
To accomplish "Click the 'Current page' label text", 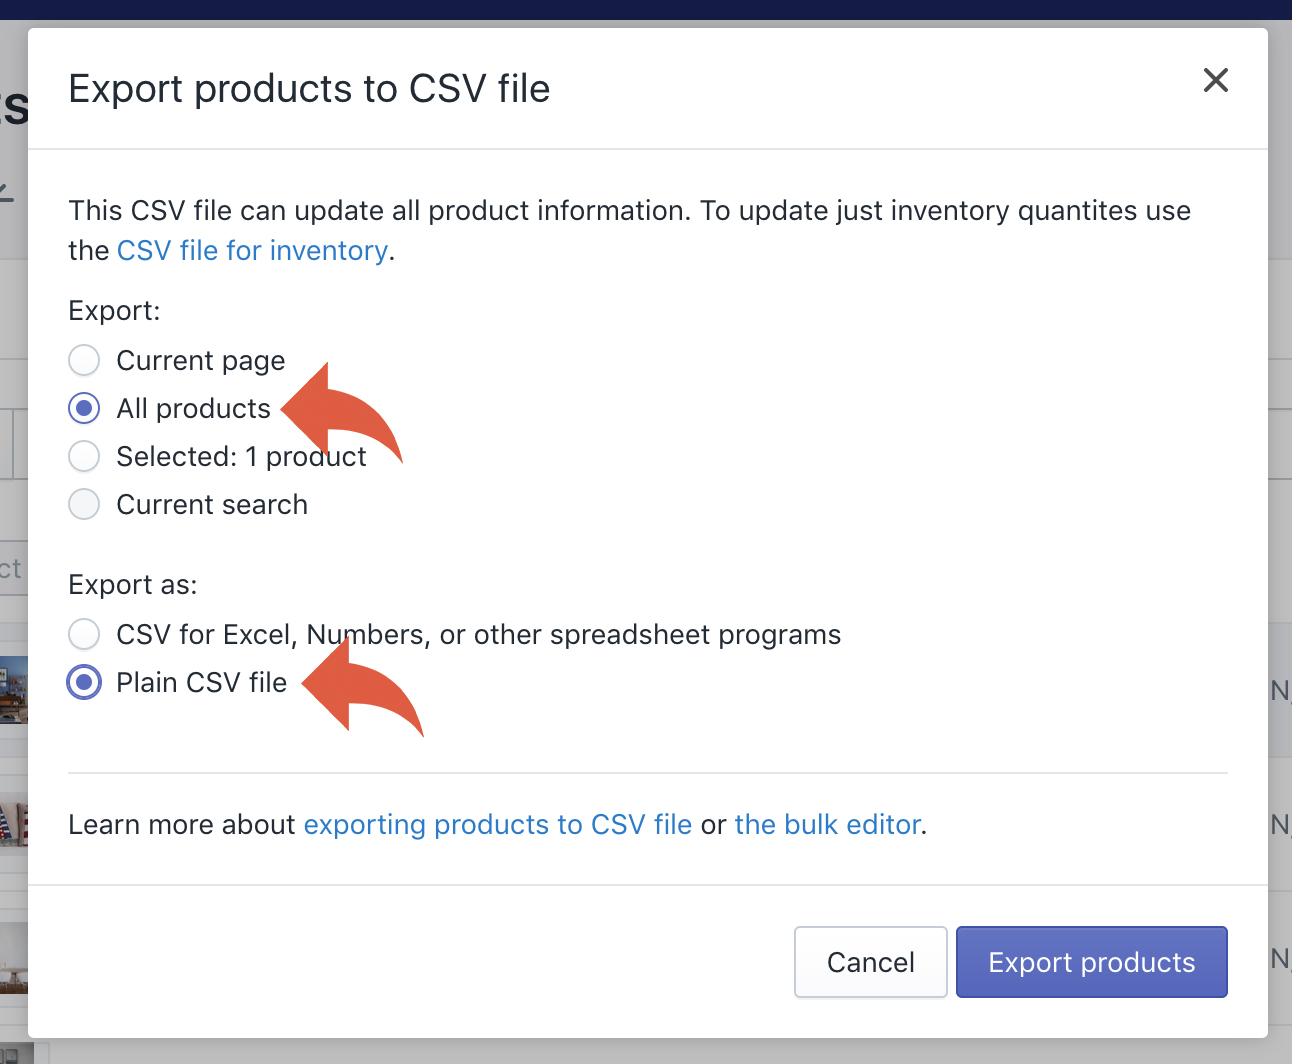I will 200,360.
